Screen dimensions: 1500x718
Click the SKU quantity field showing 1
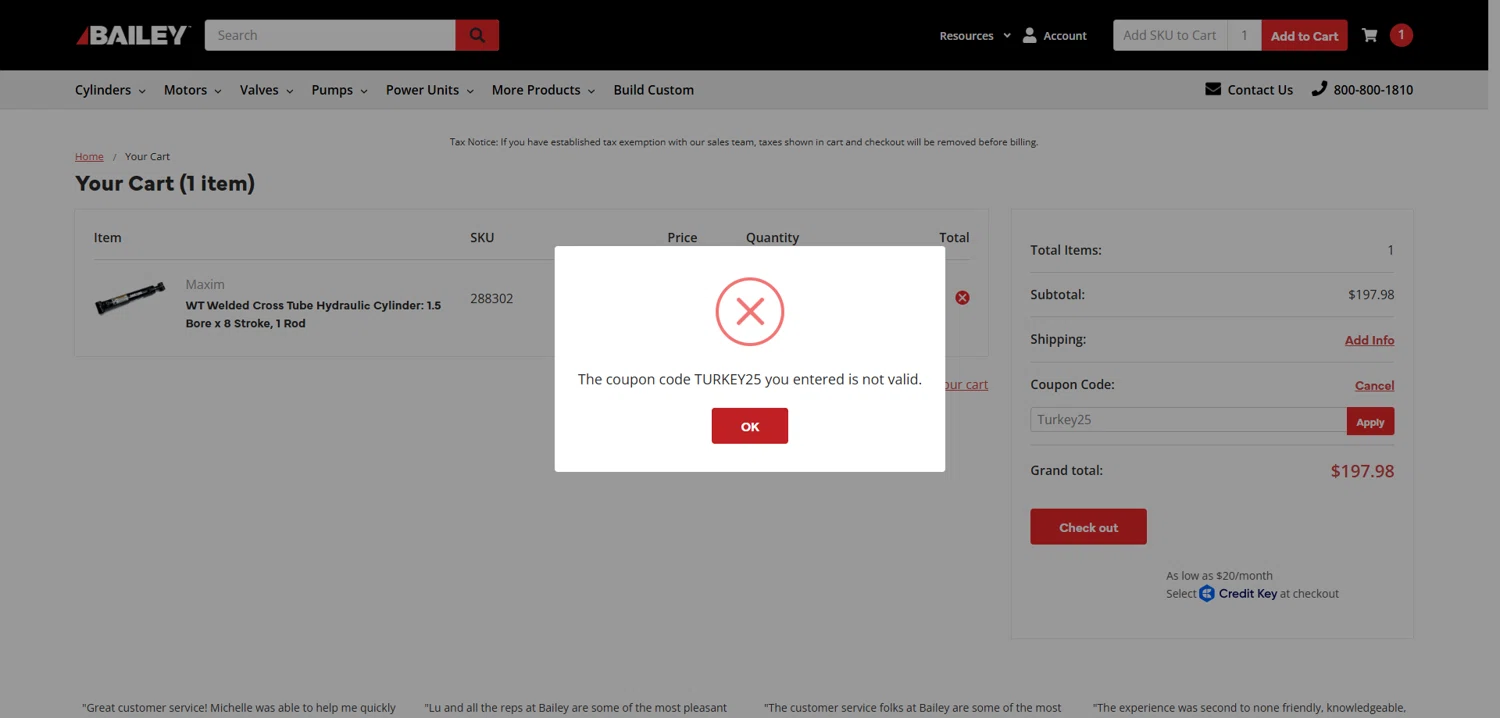click(1245, 35)
